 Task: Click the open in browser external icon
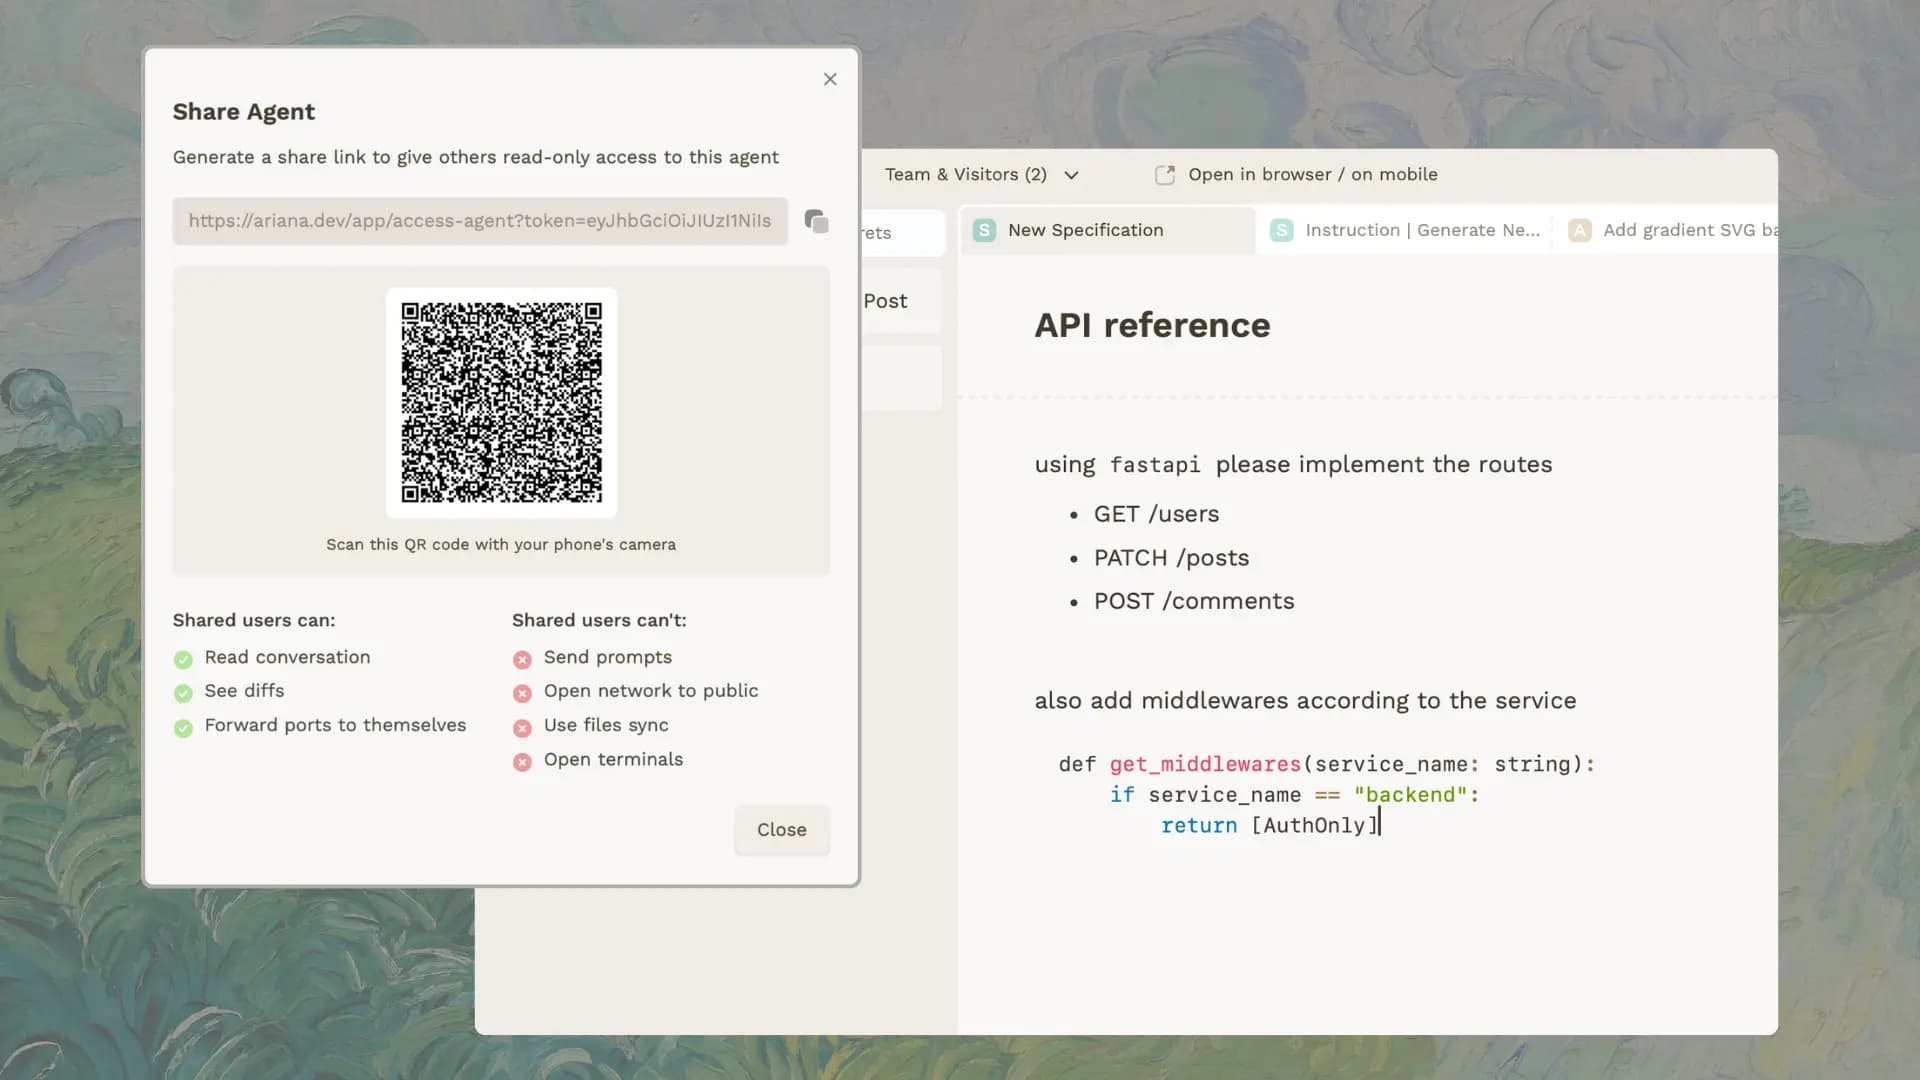[1164, 175]
